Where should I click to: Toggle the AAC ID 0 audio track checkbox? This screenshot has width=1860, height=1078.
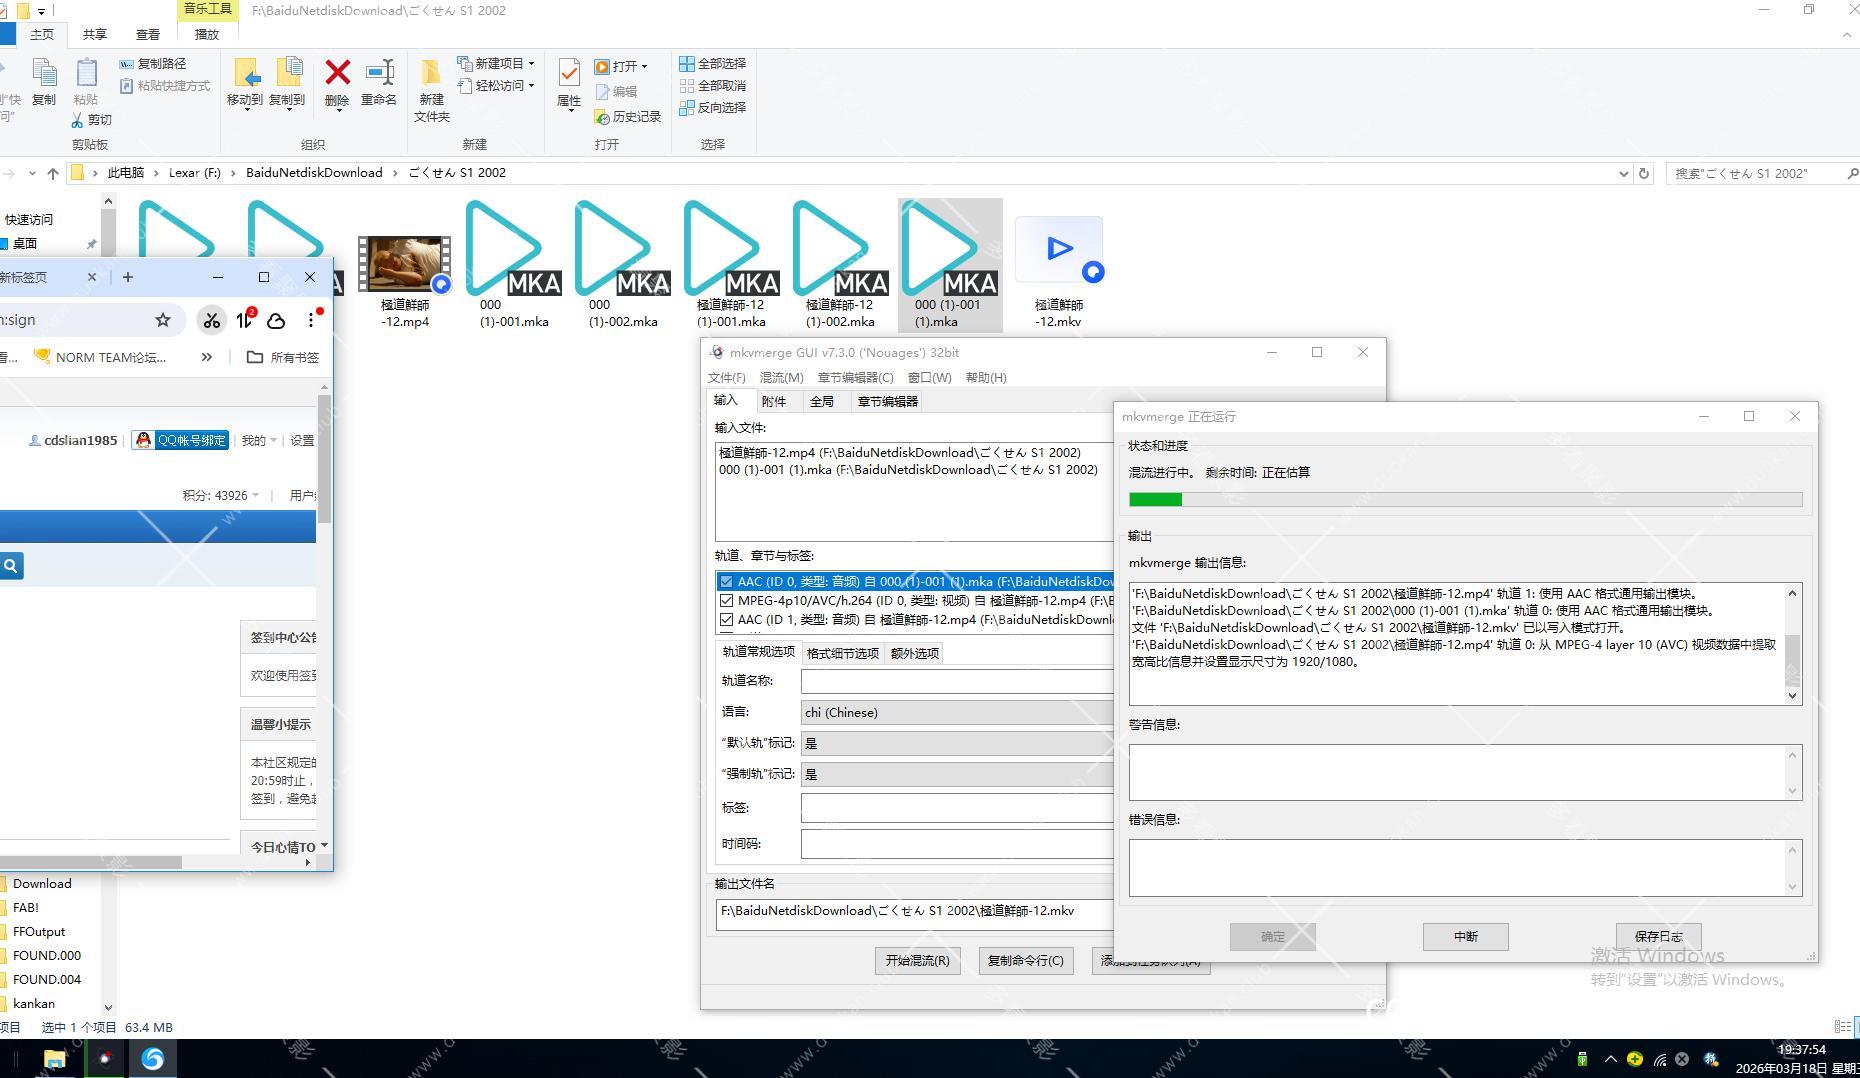(x=726, y=582)
